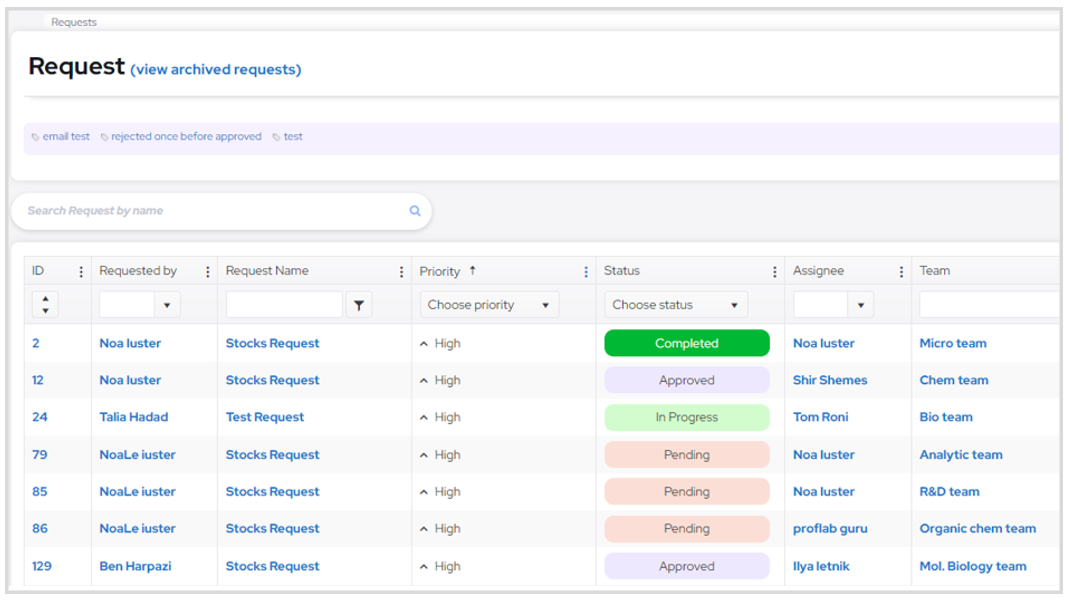The width and height of the screenshot is (1069, 600).
Task: Open Status column menu dots
Action: pos(775,272)
